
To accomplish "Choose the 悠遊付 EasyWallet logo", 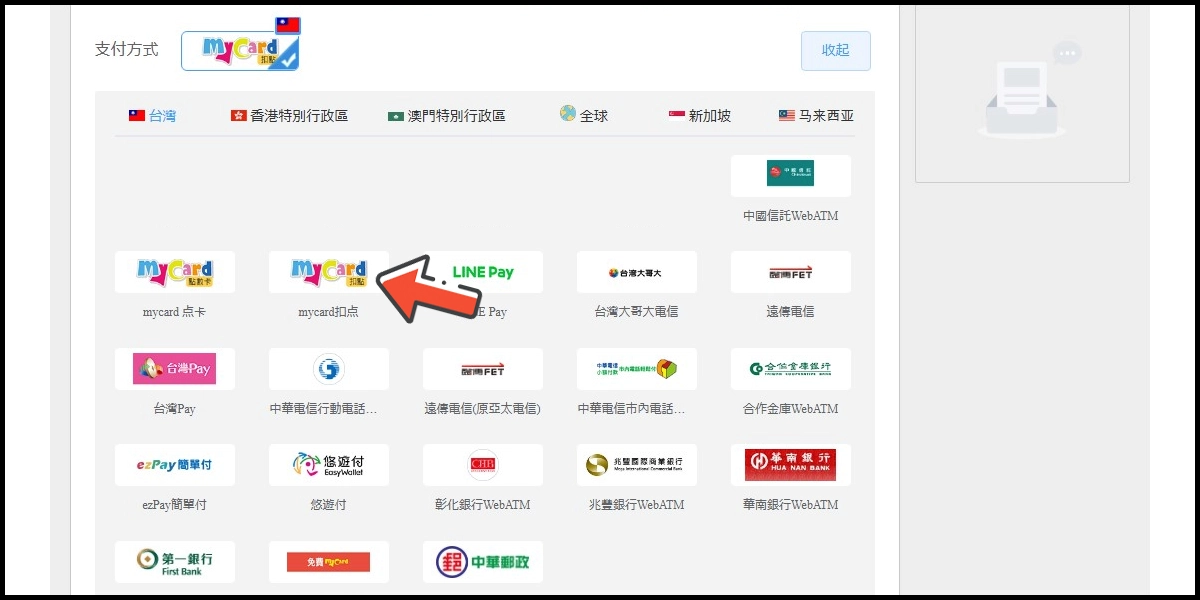I will point(329,465).
